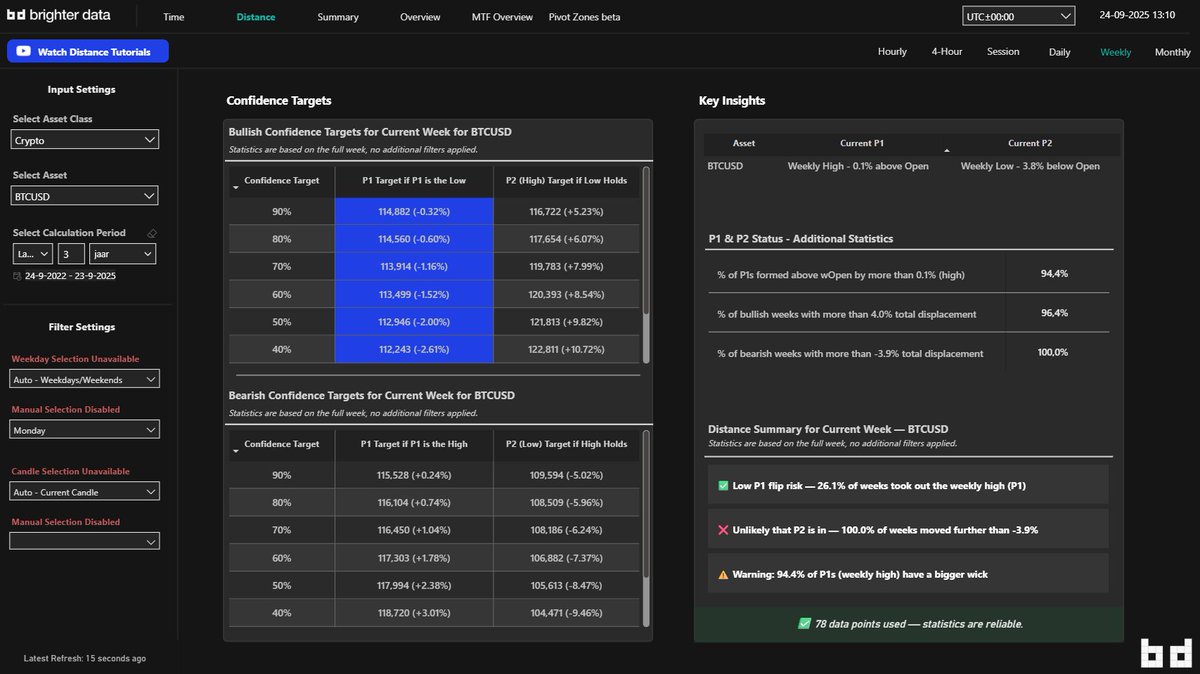
Task: Switch timeframe to Hourly
Action: 892,52
